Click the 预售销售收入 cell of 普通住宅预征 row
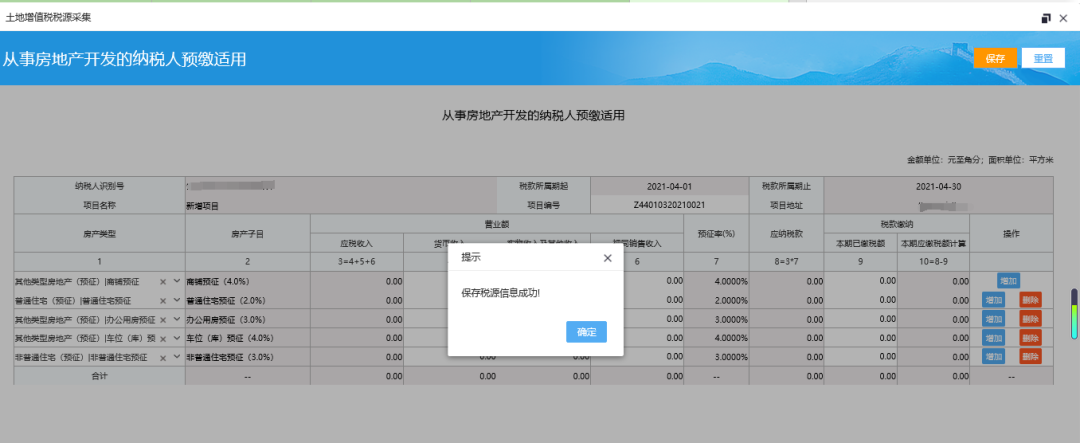Screen dimensions: 1080x443 point(636,300)
